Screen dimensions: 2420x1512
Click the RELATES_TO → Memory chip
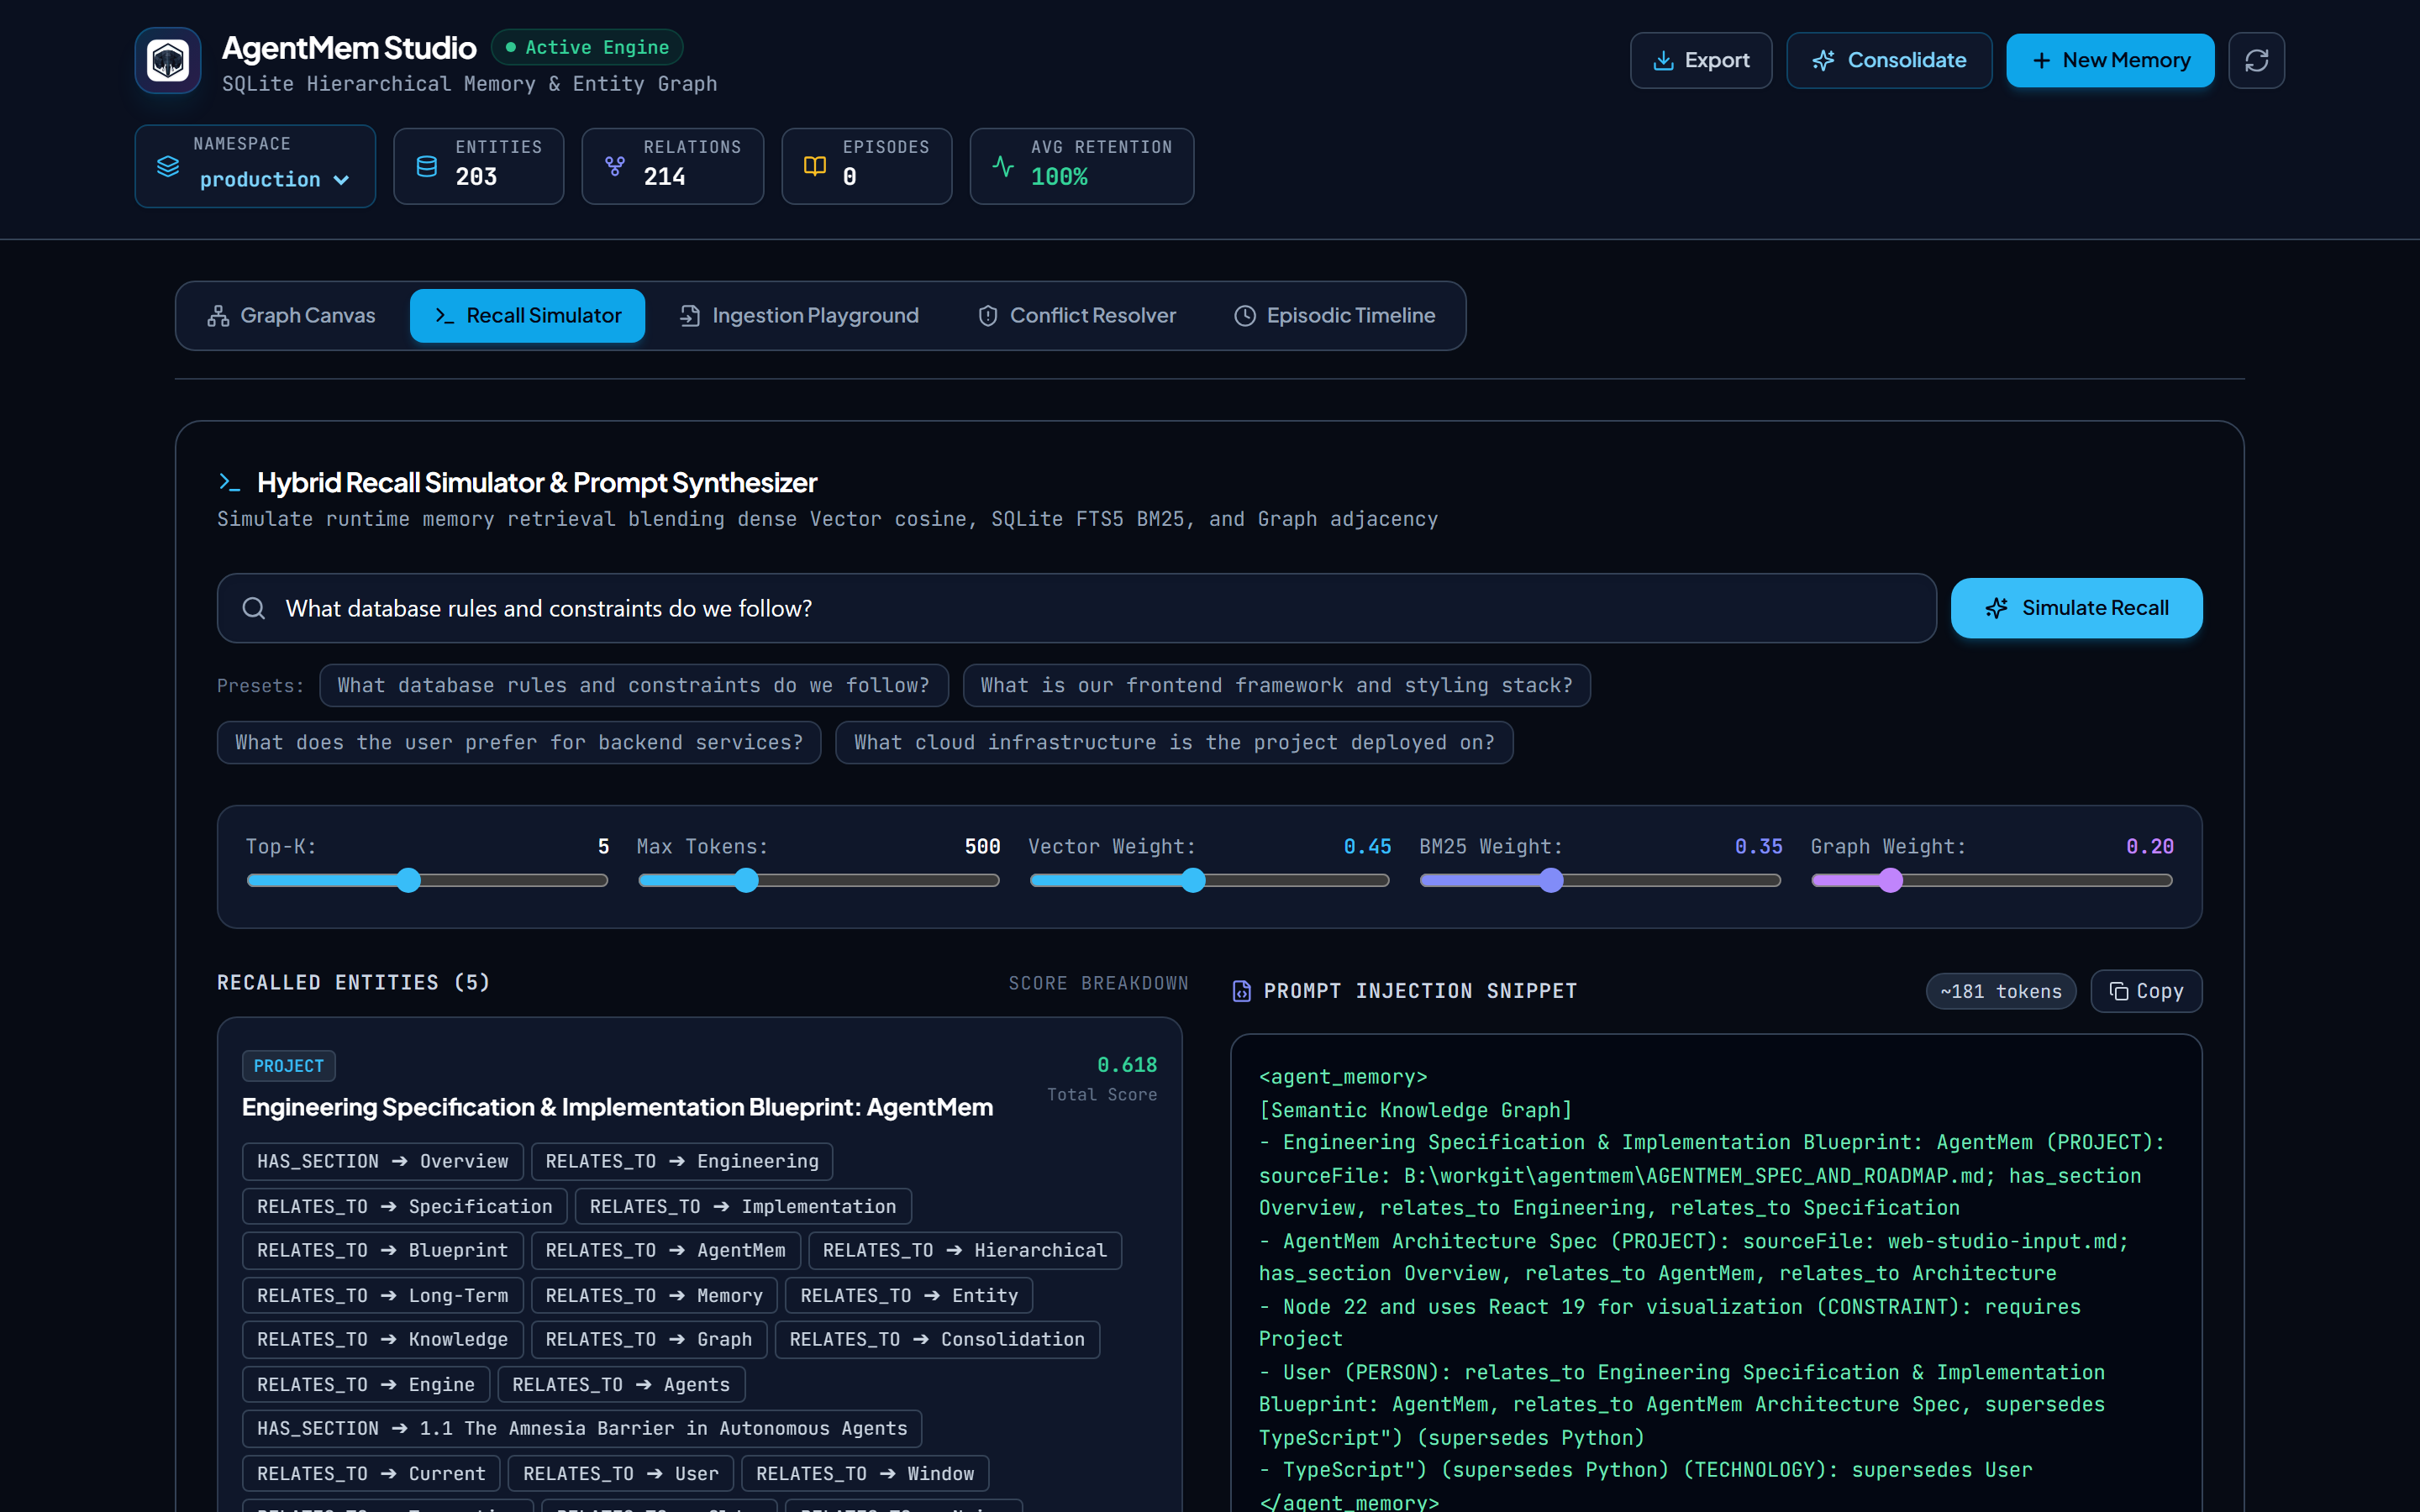pyautogui.click(x=654, y=1295)
